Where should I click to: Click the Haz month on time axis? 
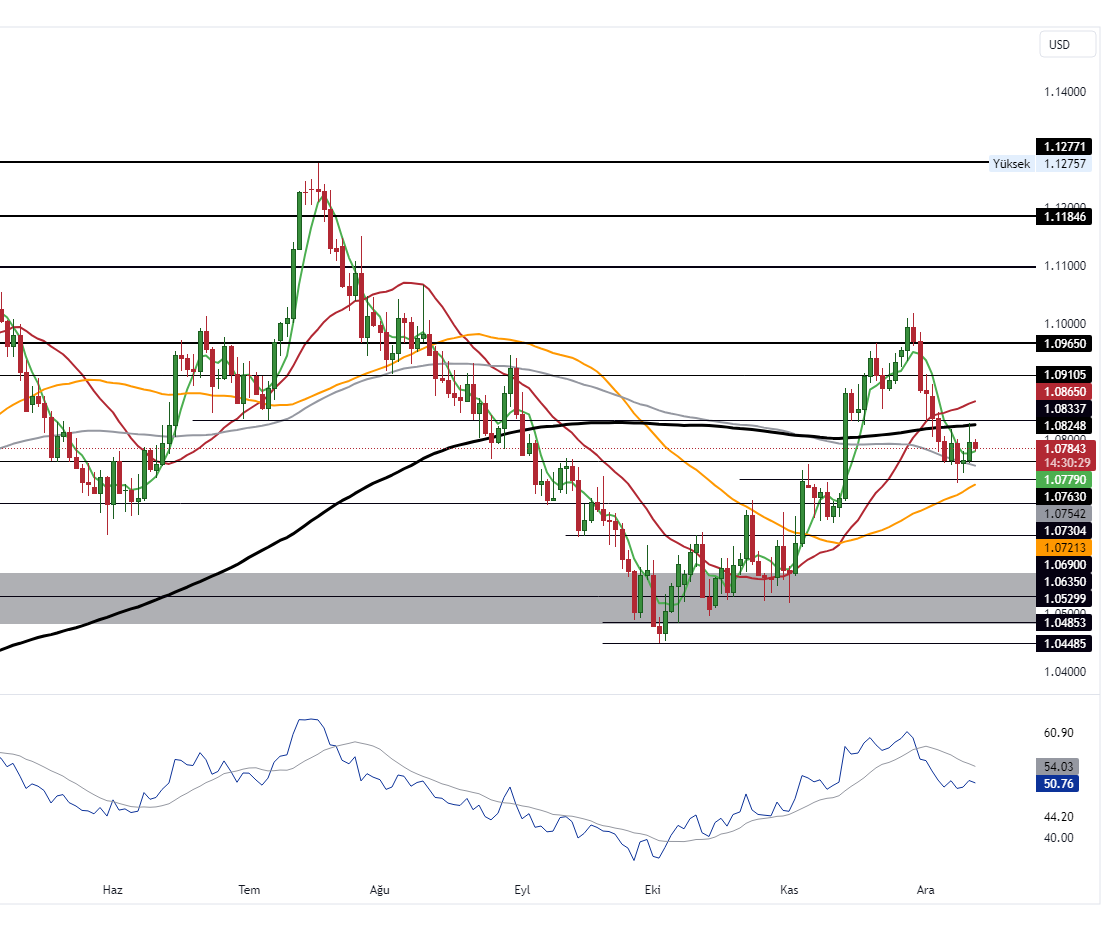113,890
